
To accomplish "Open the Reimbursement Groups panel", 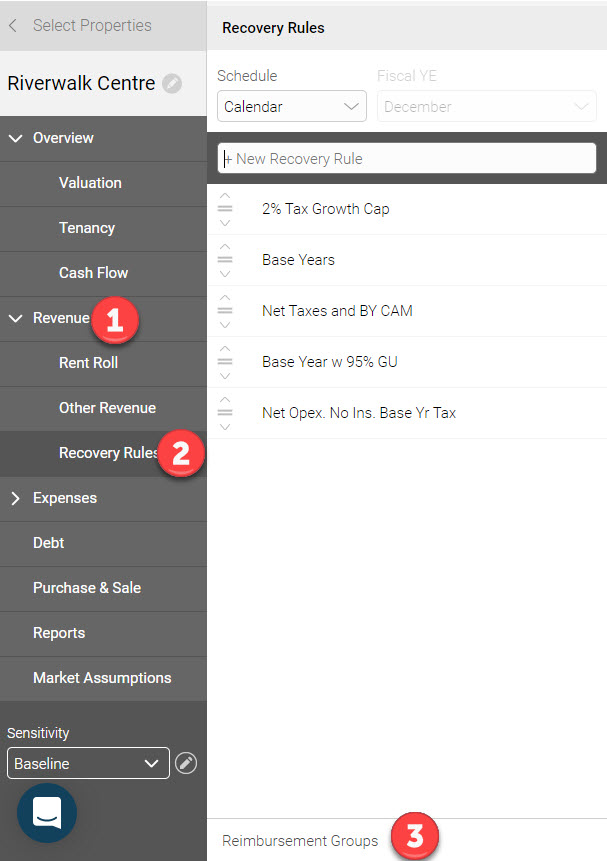I will coord(300,841).
